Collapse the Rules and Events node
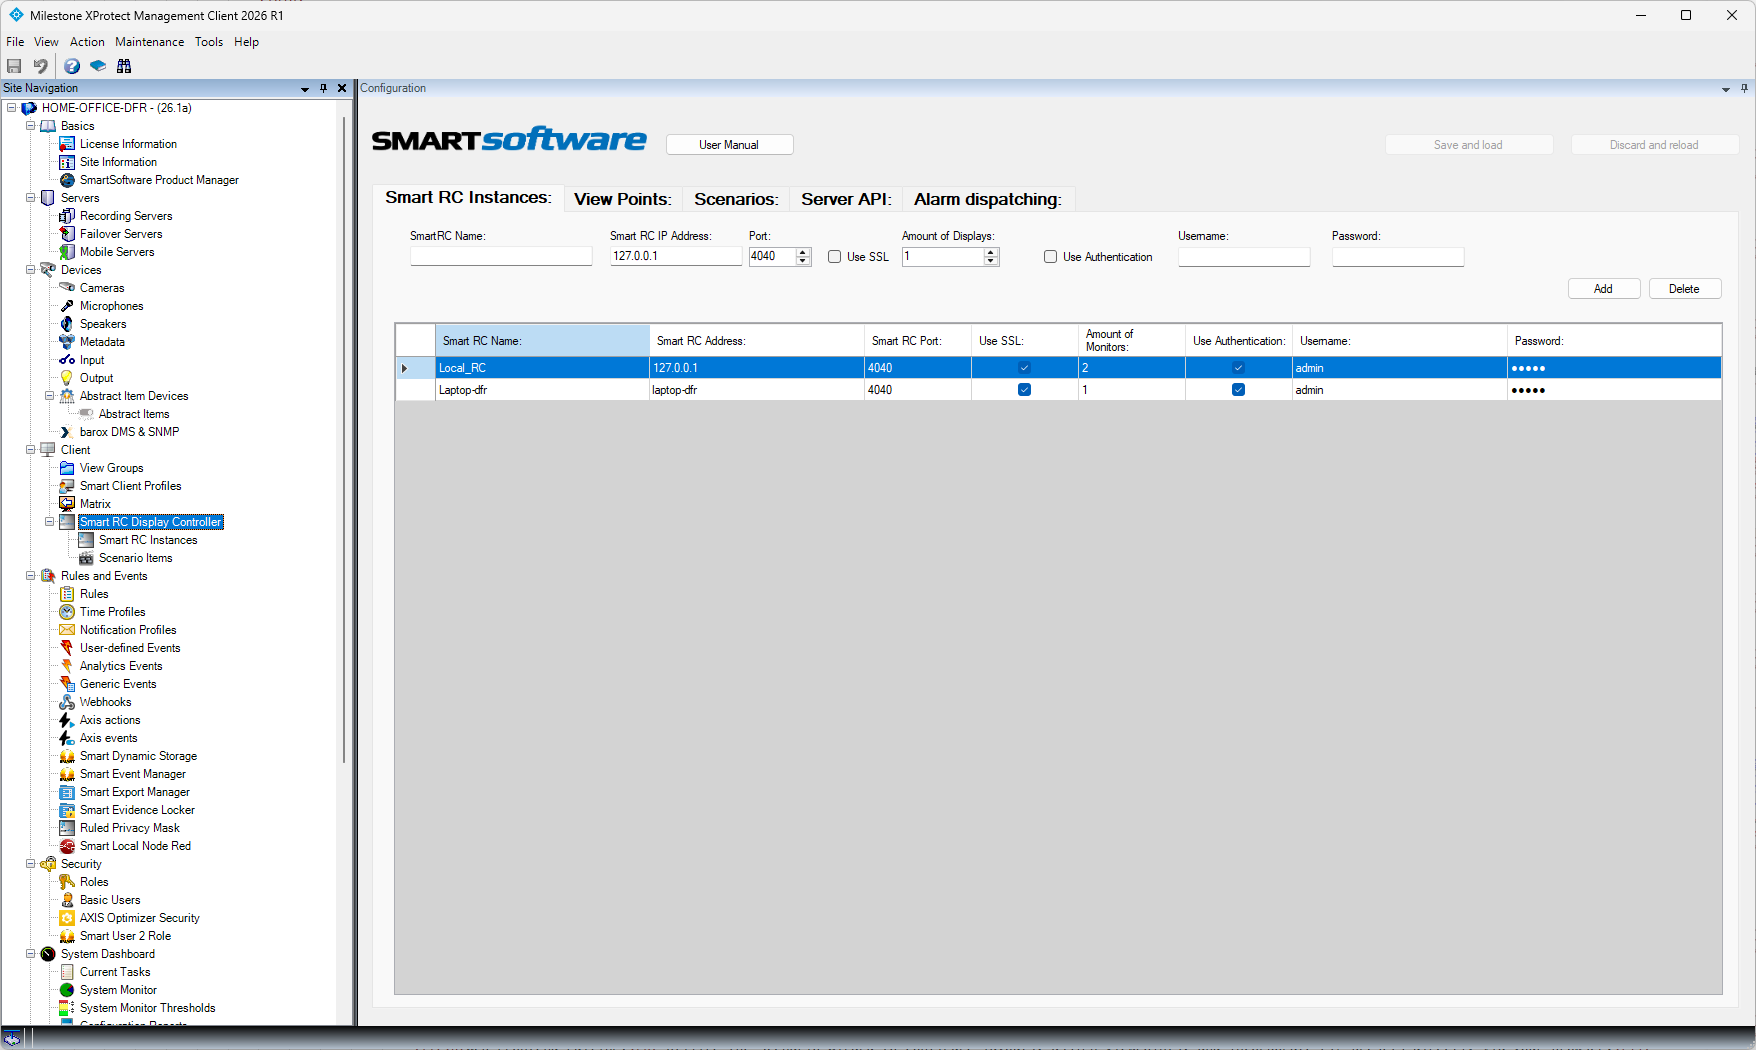The width and height of the screenshot is (1756, 1050). (x=30, y=576)
